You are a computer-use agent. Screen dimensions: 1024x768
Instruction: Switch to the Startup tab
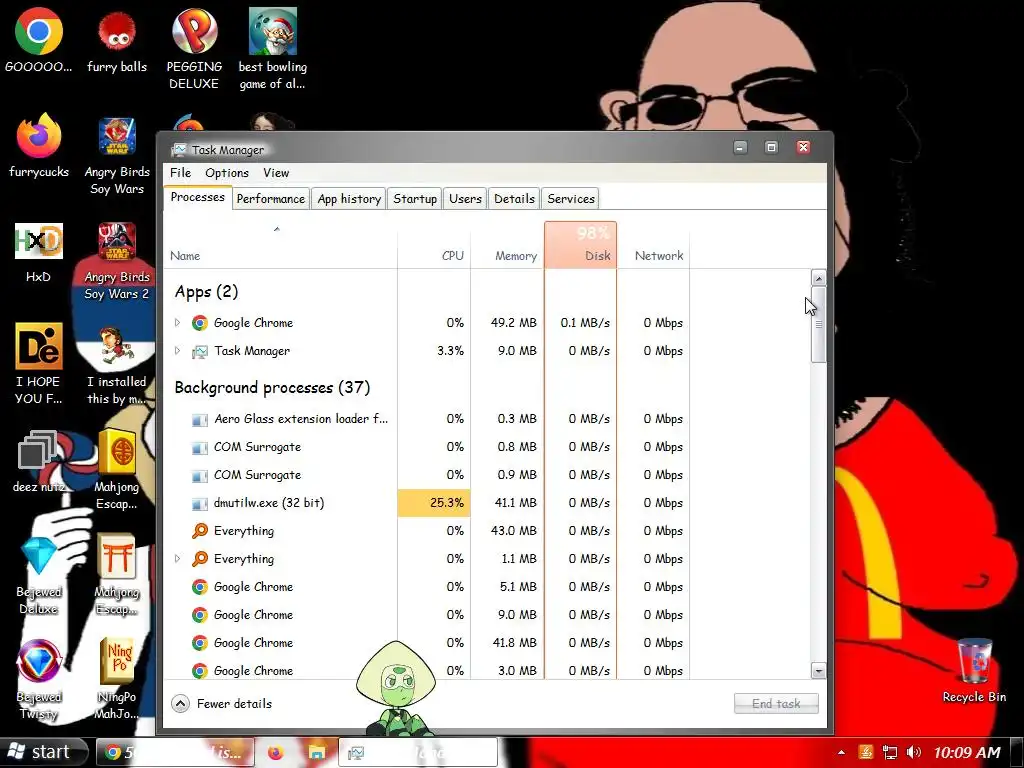tap(415, 199)
